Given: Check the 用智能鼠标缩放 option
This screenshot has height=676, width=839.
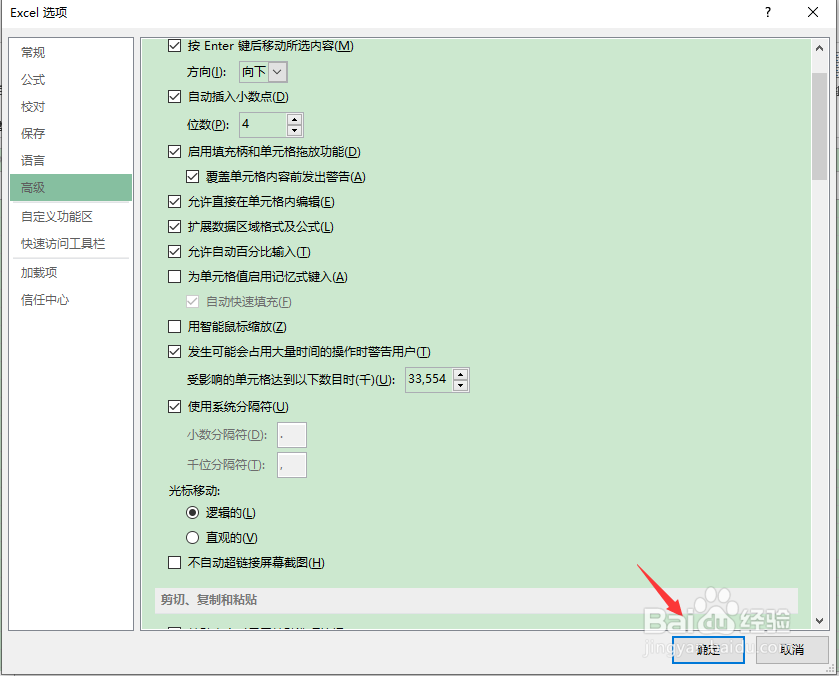Looking at the screenshot, I should click(x=175, y=326).
